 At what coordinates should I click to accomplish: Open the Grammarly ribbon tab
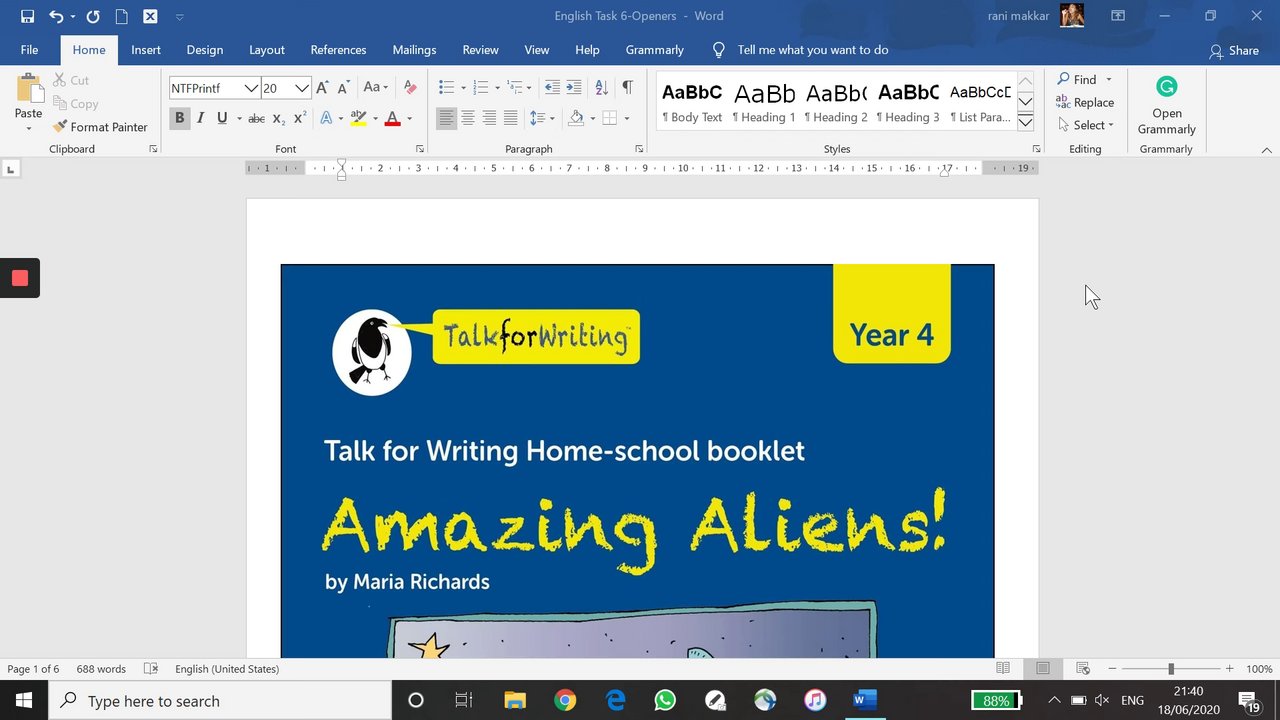pos(655,50)
